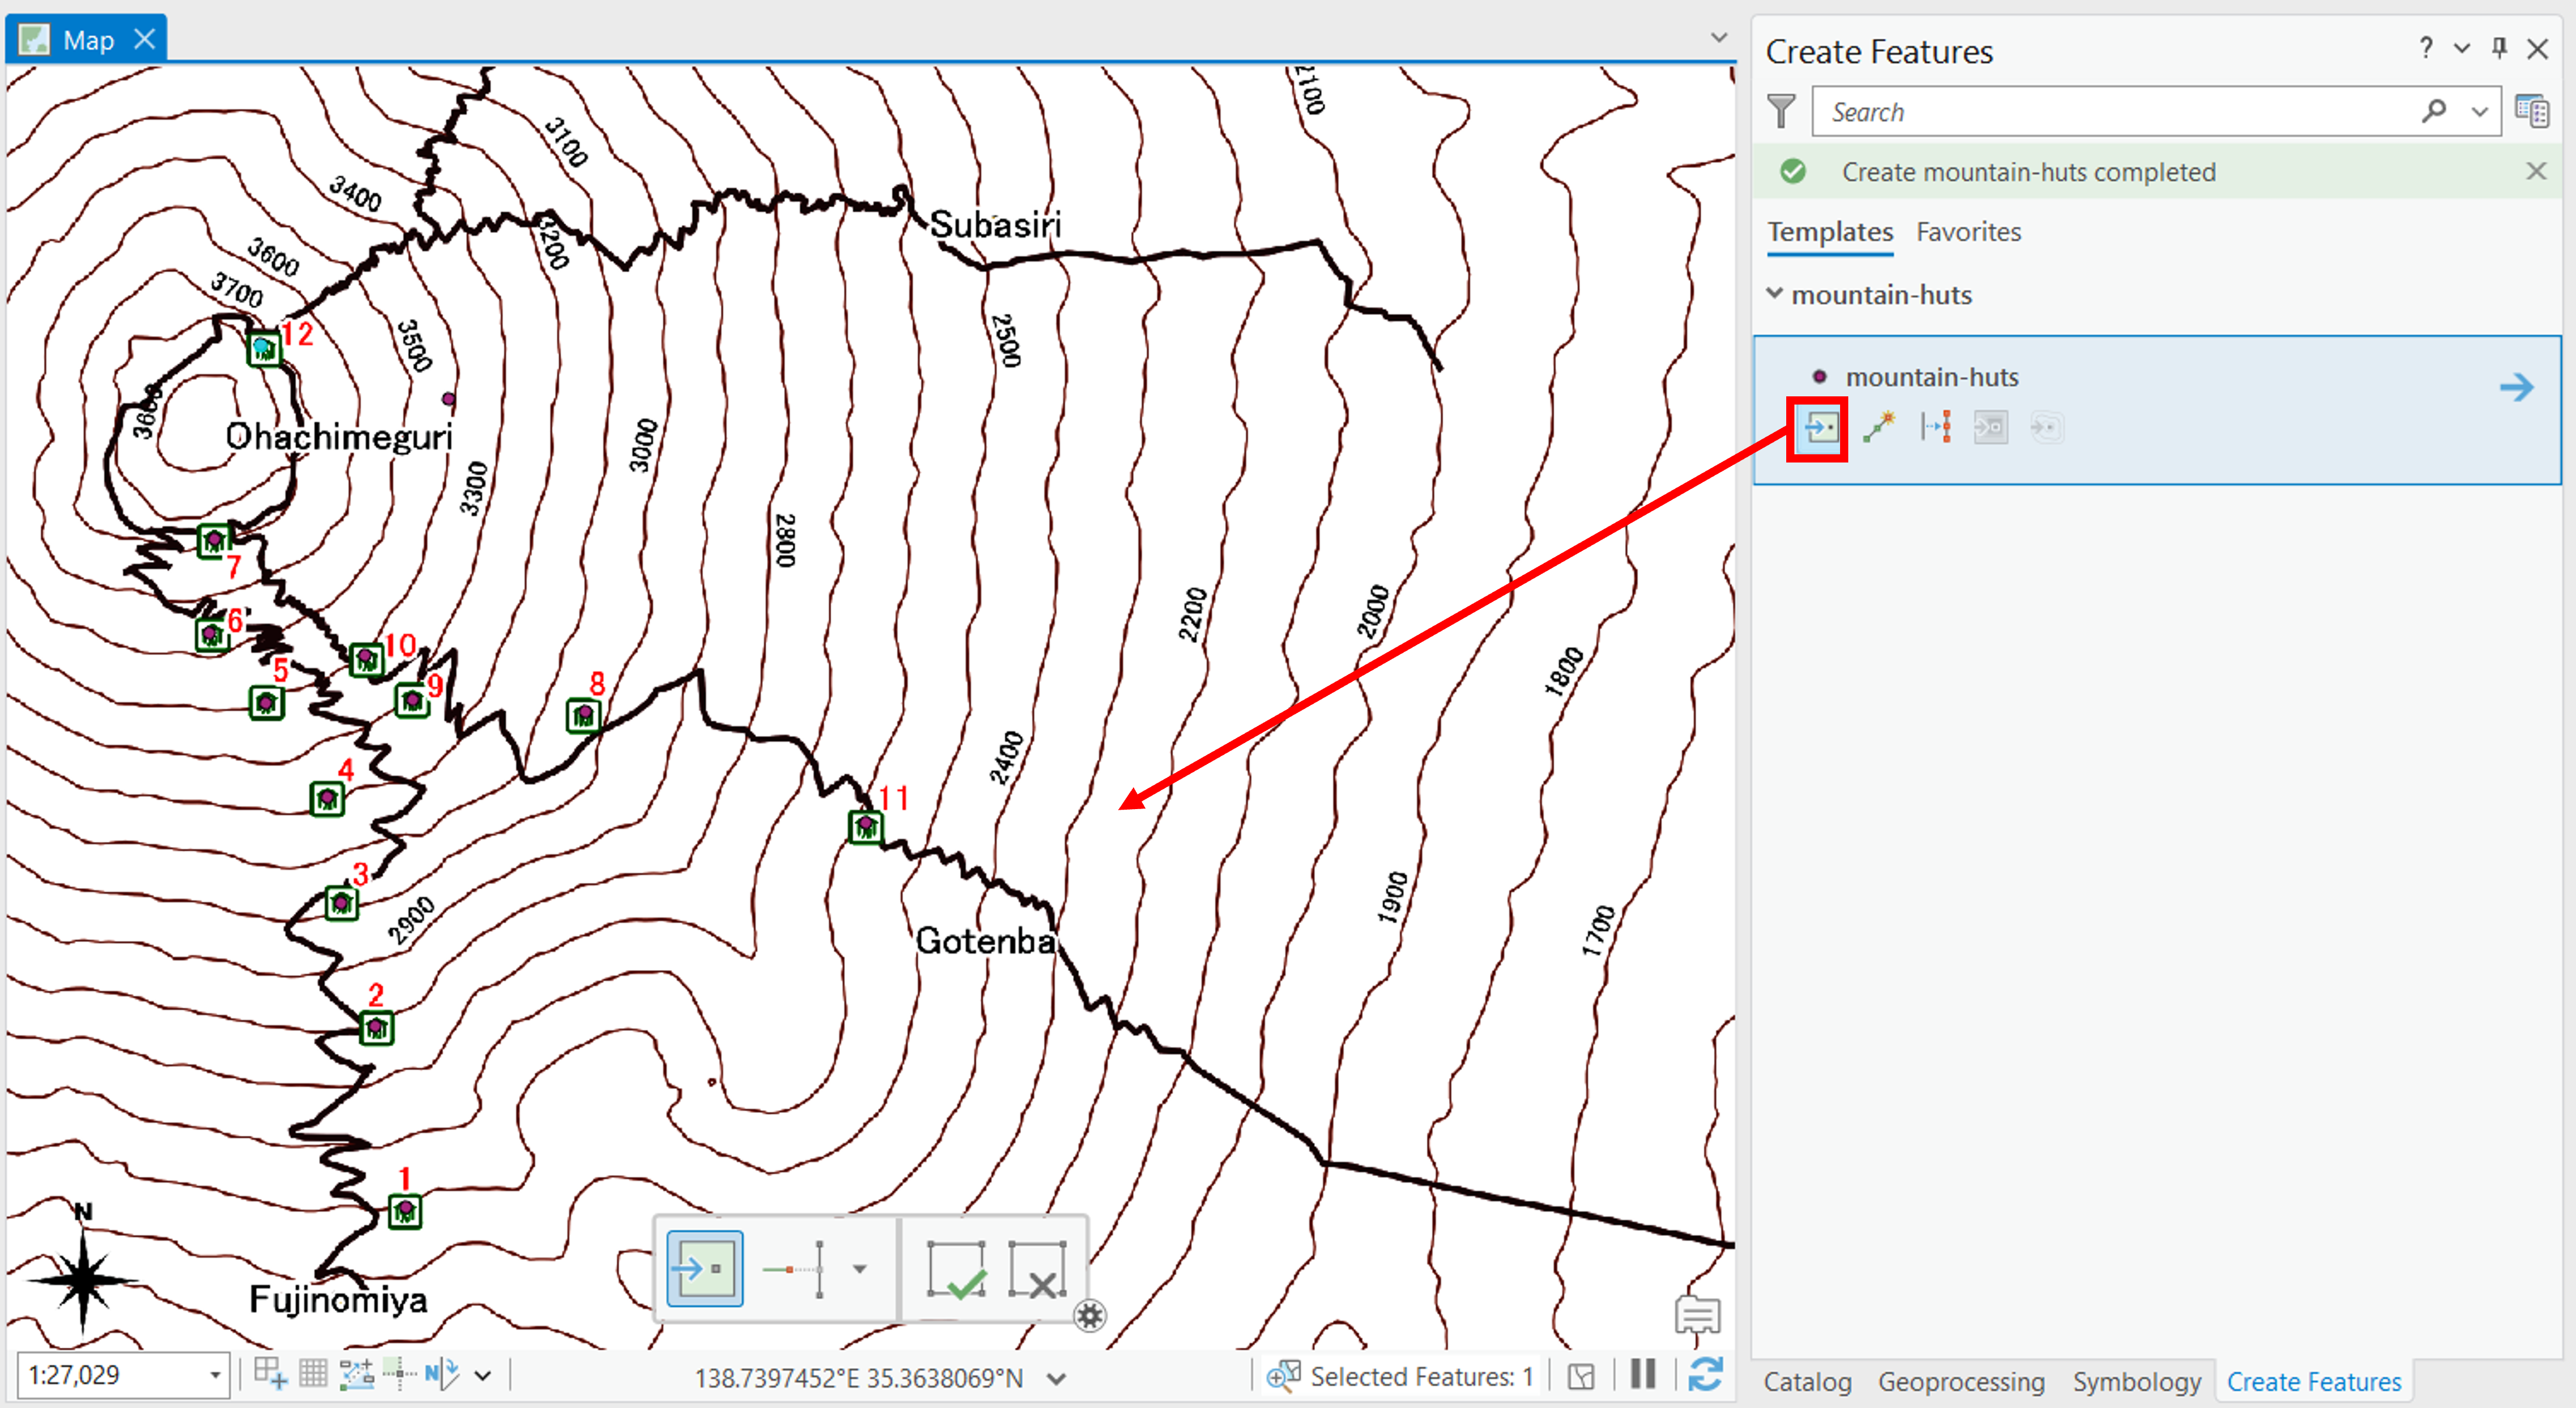Toggle the north correction status icon
This screenshot has width=2576, height=1408.
(442, 1374)
